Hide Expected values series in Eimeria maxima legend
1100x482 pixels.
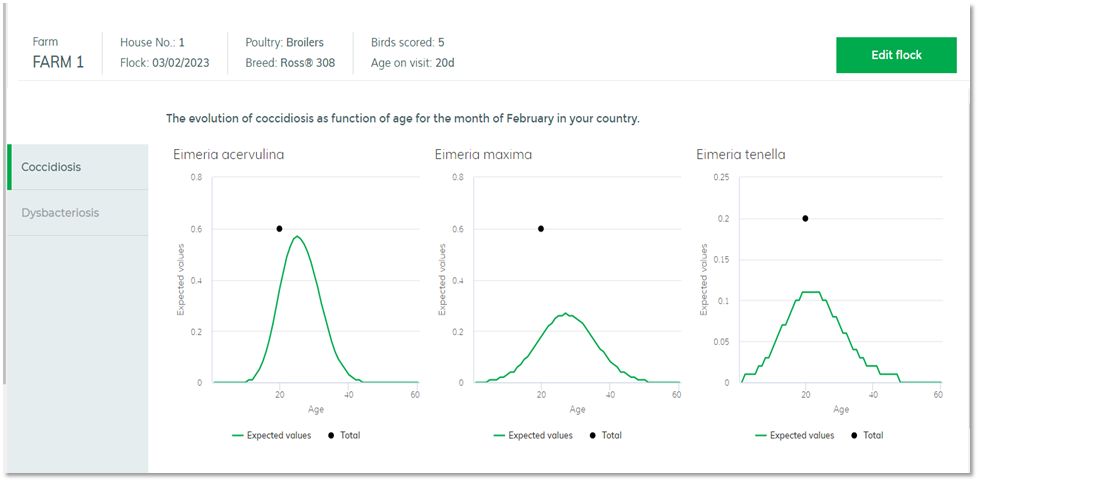click(x=533, y=436)
